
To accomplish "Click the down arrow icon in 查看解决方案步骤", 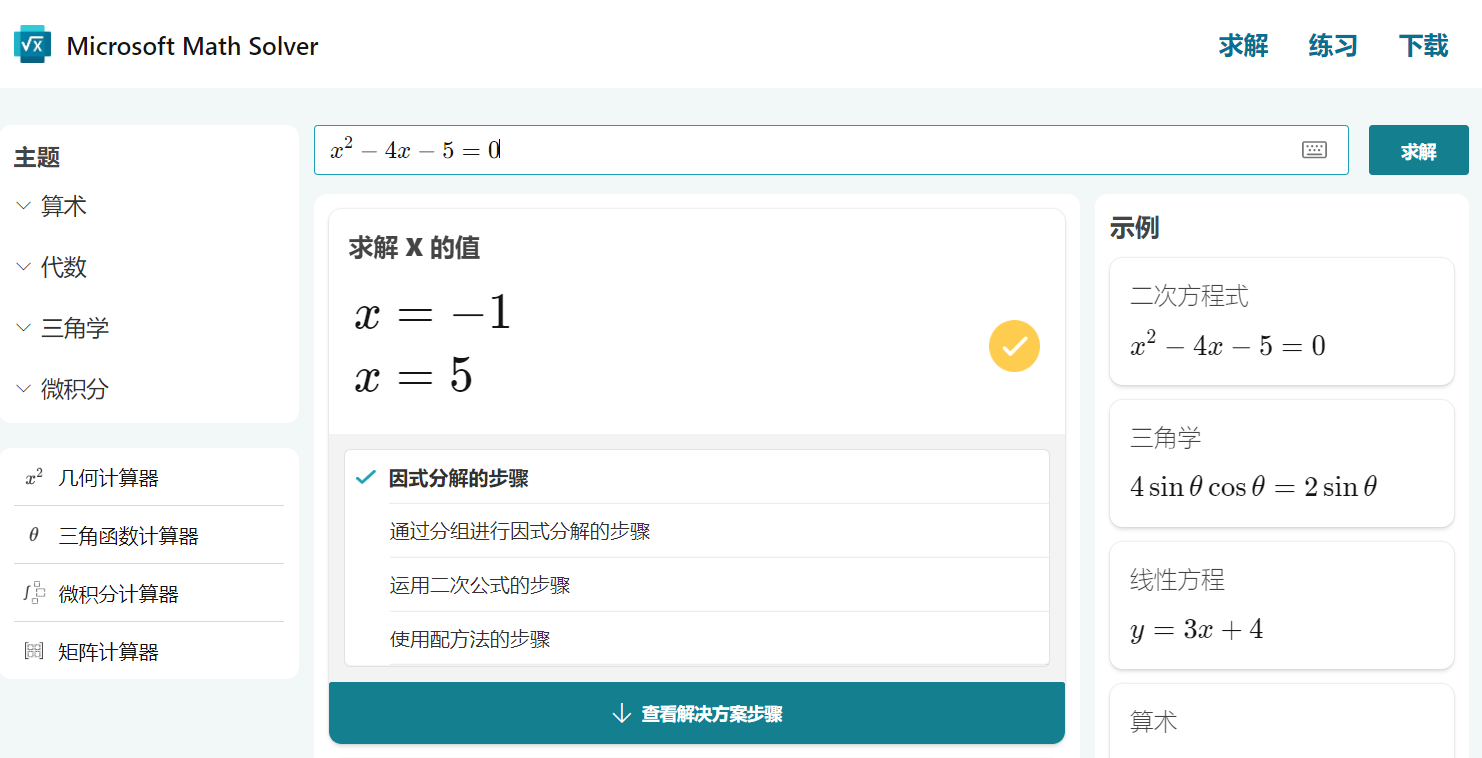I will pos(621,714).
